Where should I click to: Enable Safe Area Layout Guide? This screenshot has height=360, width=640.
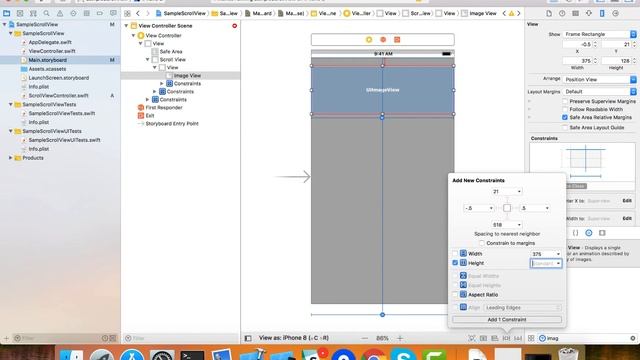(x=565, y=127)
